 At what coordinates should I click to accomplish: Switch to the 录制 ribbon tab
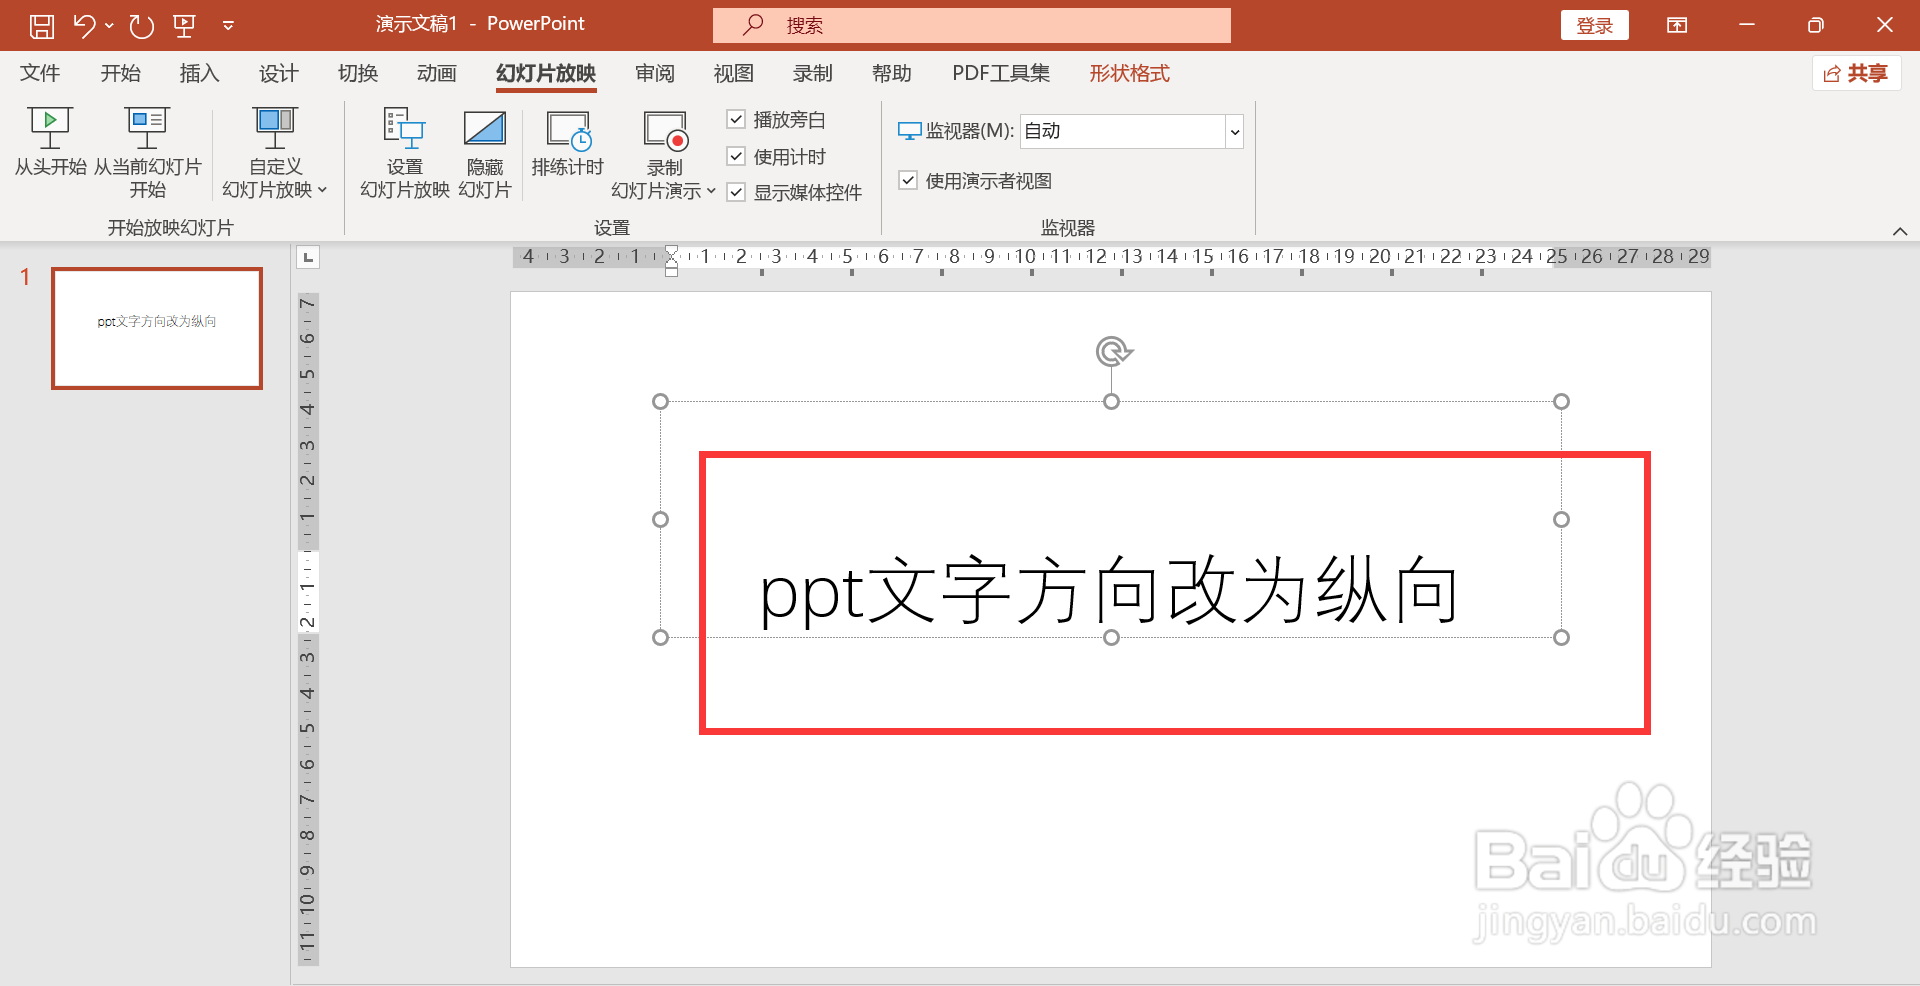click(x=812, y=73)
